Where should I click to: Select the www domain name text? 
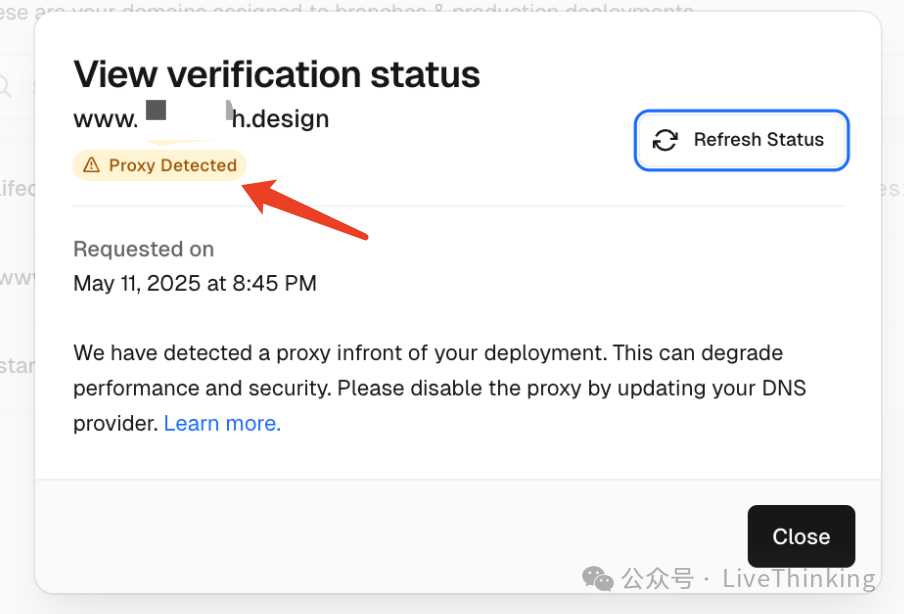pyautogui.click(x=201, y=119)
